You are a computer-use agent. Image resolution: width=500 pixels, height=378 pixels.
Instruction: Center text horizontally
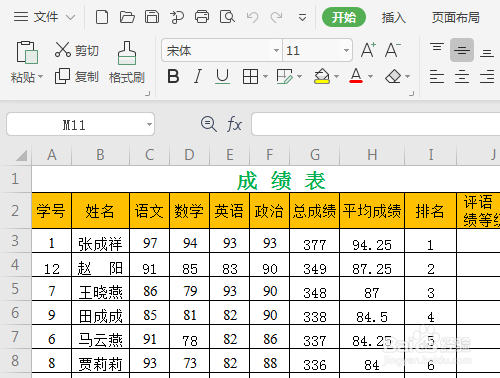pyautogui.click(x=462, y=77)
